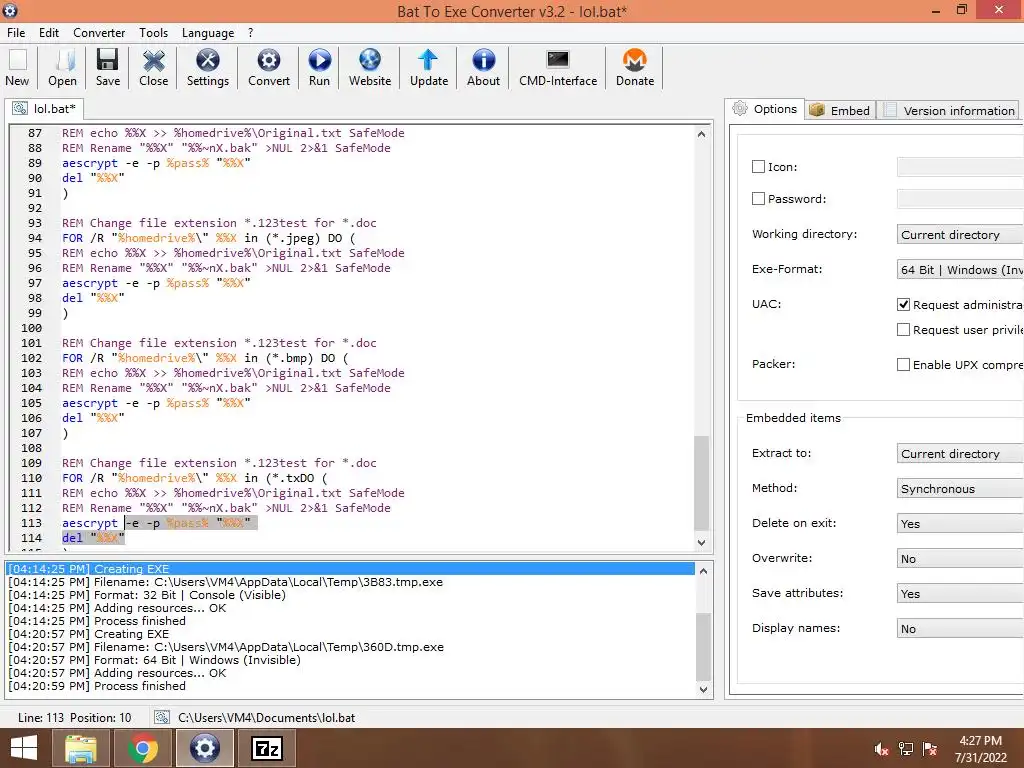The width and height of the screenshot is (1024, 768).
Task: Click the 'Line: 113 Position: 10' status text
Action: coord(74,718)
